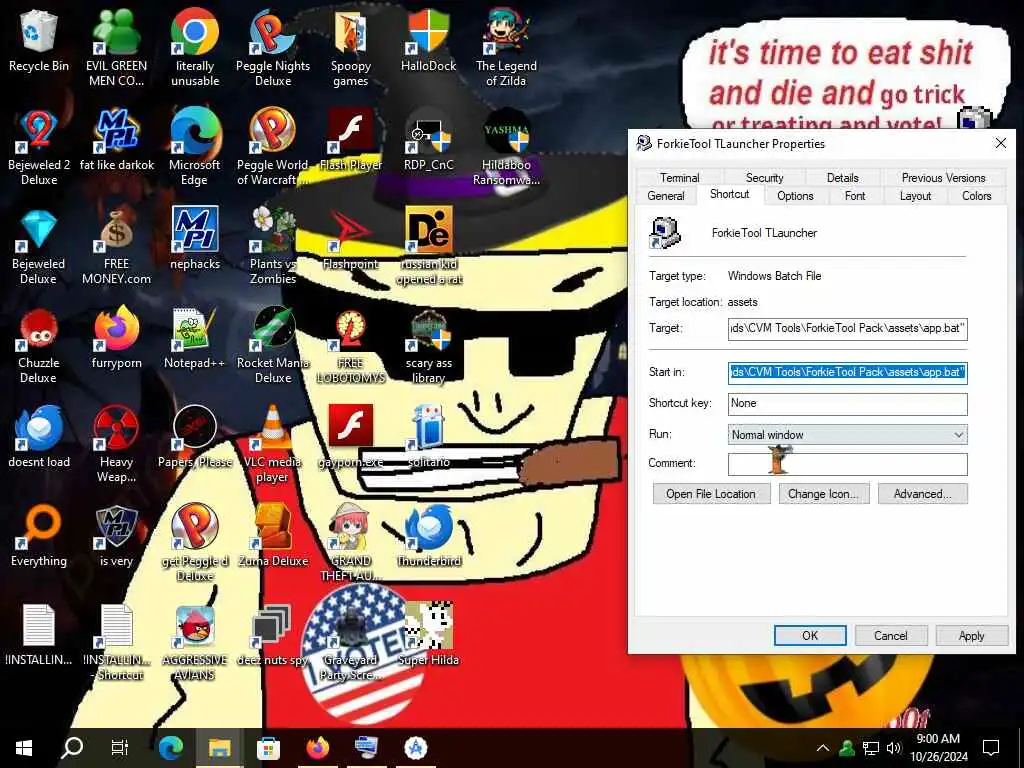Screen dimensions: 1024x768
Task: Open the taskbar clock and date
Action: click(939, 748)
